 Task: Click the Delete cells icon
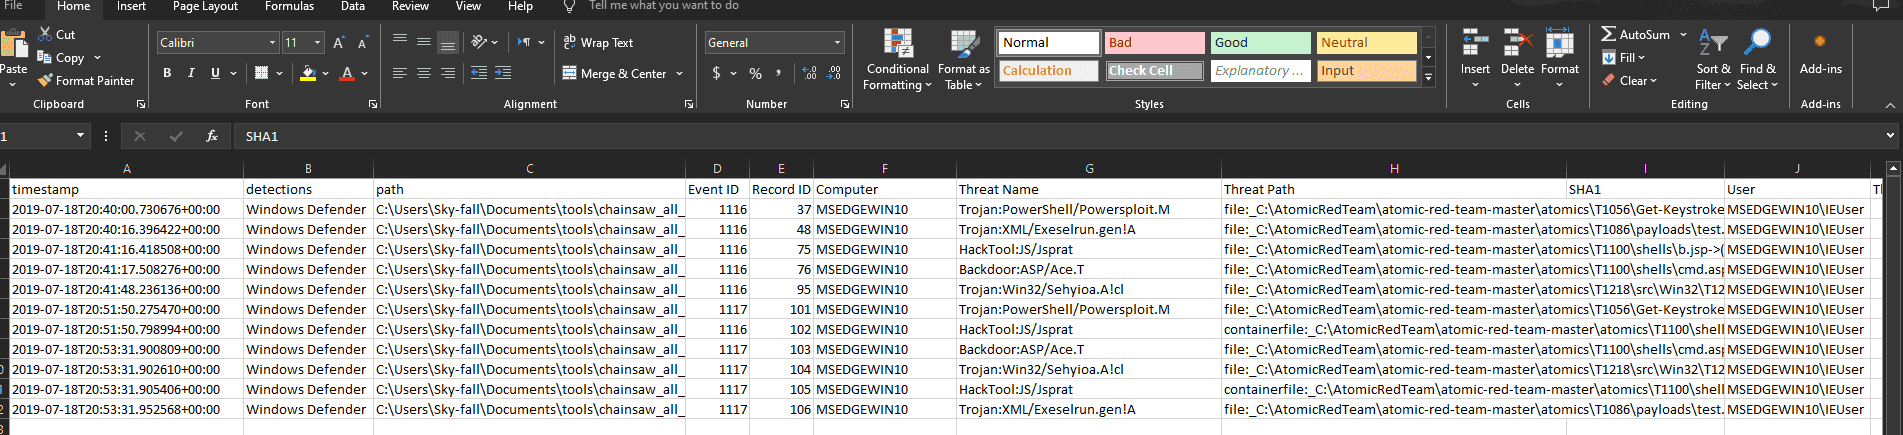[x=1517, y=43]
